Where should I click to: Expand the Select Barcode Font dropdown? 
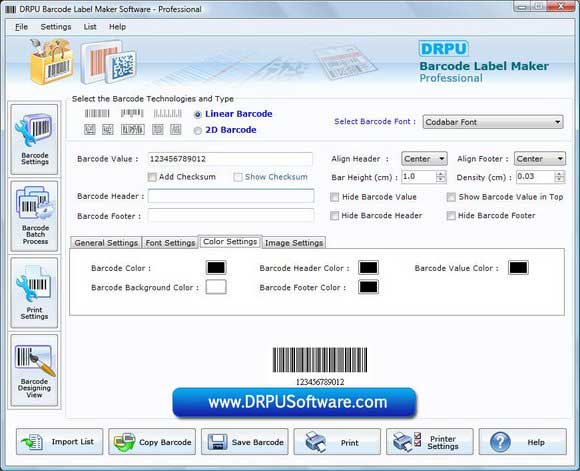pos(493,122)
